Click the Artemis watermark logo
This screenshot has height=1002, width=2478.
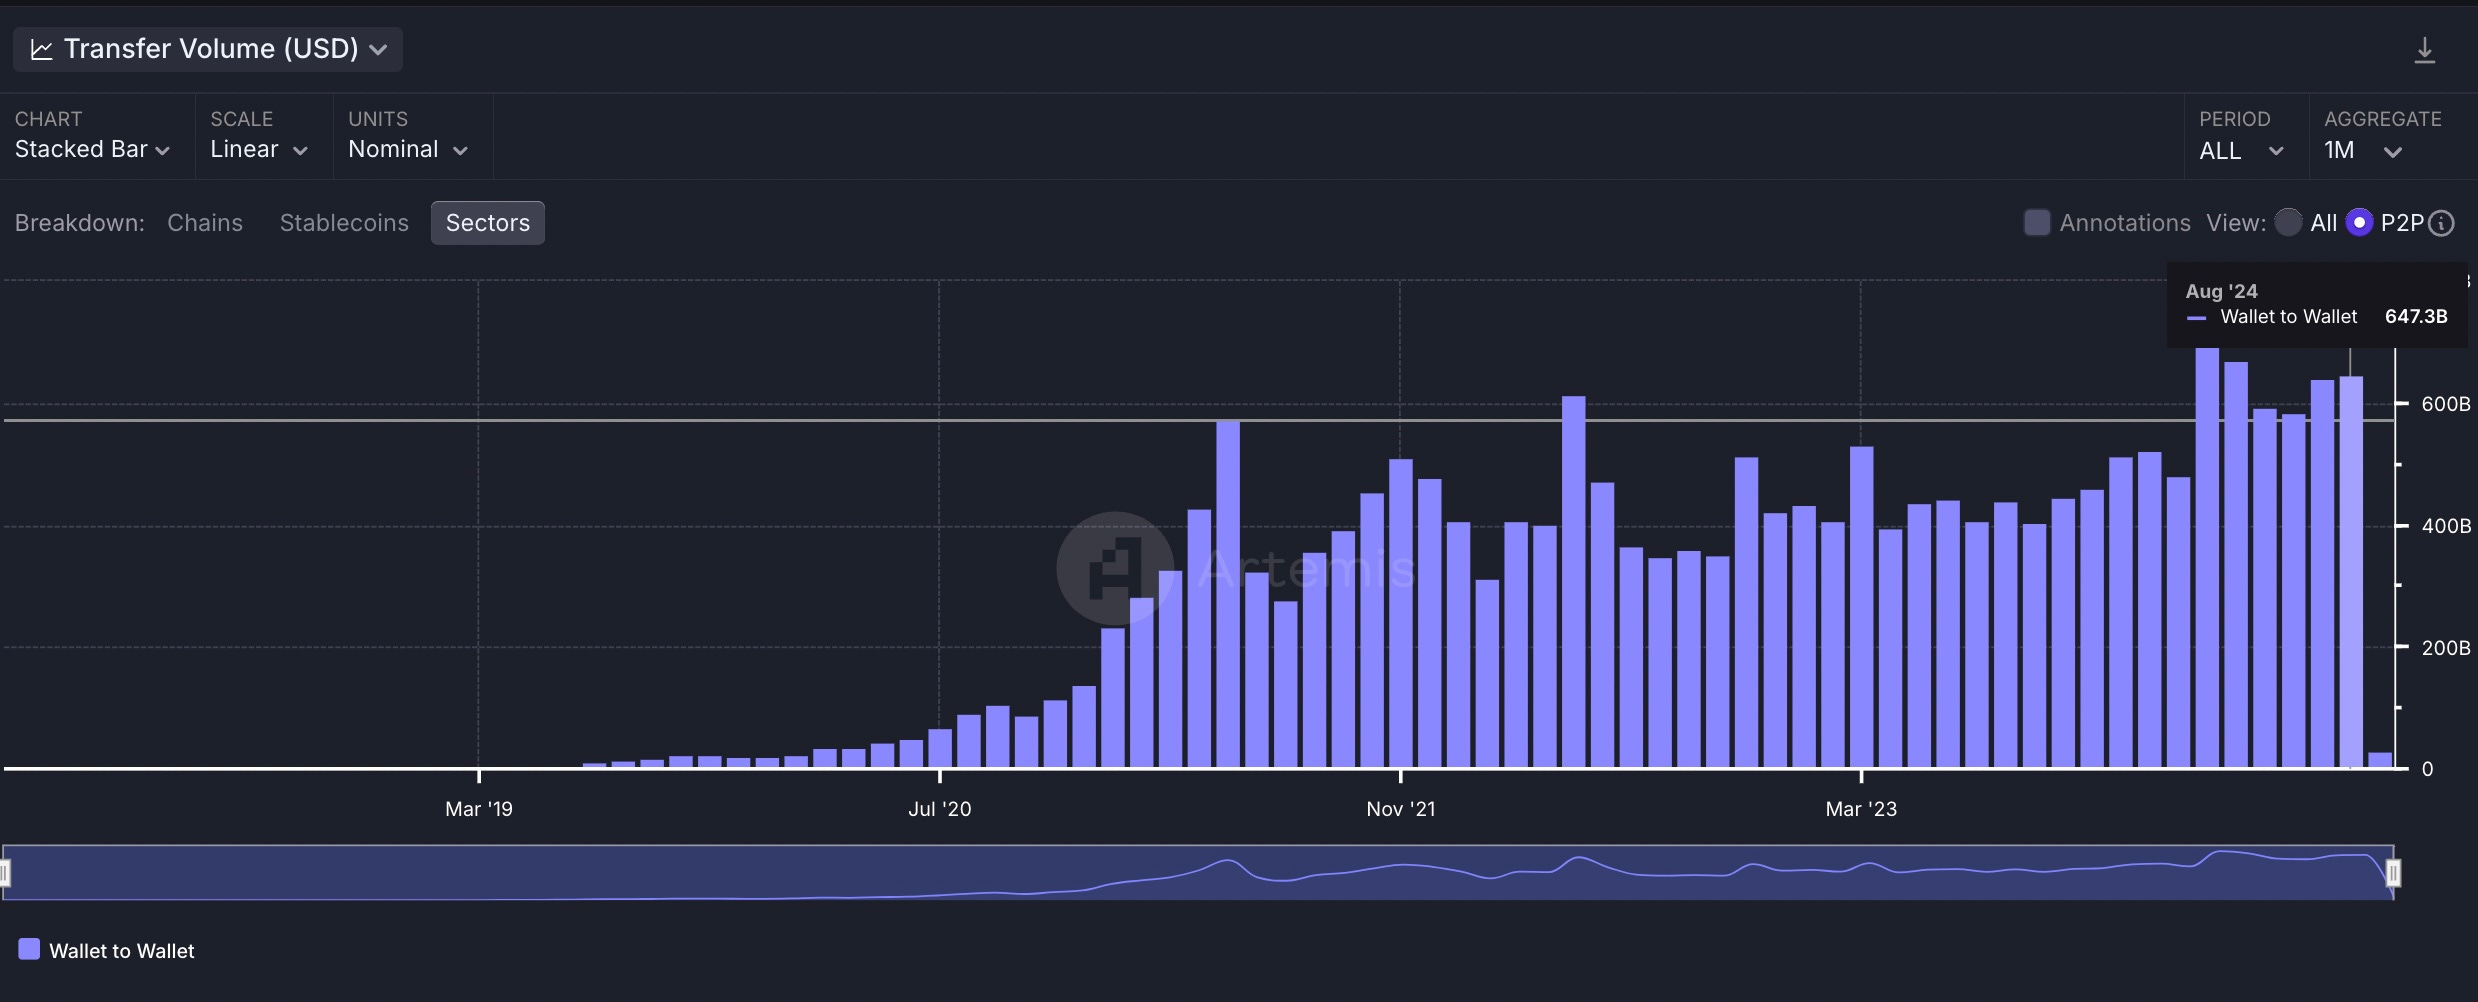click(1115, 568)
